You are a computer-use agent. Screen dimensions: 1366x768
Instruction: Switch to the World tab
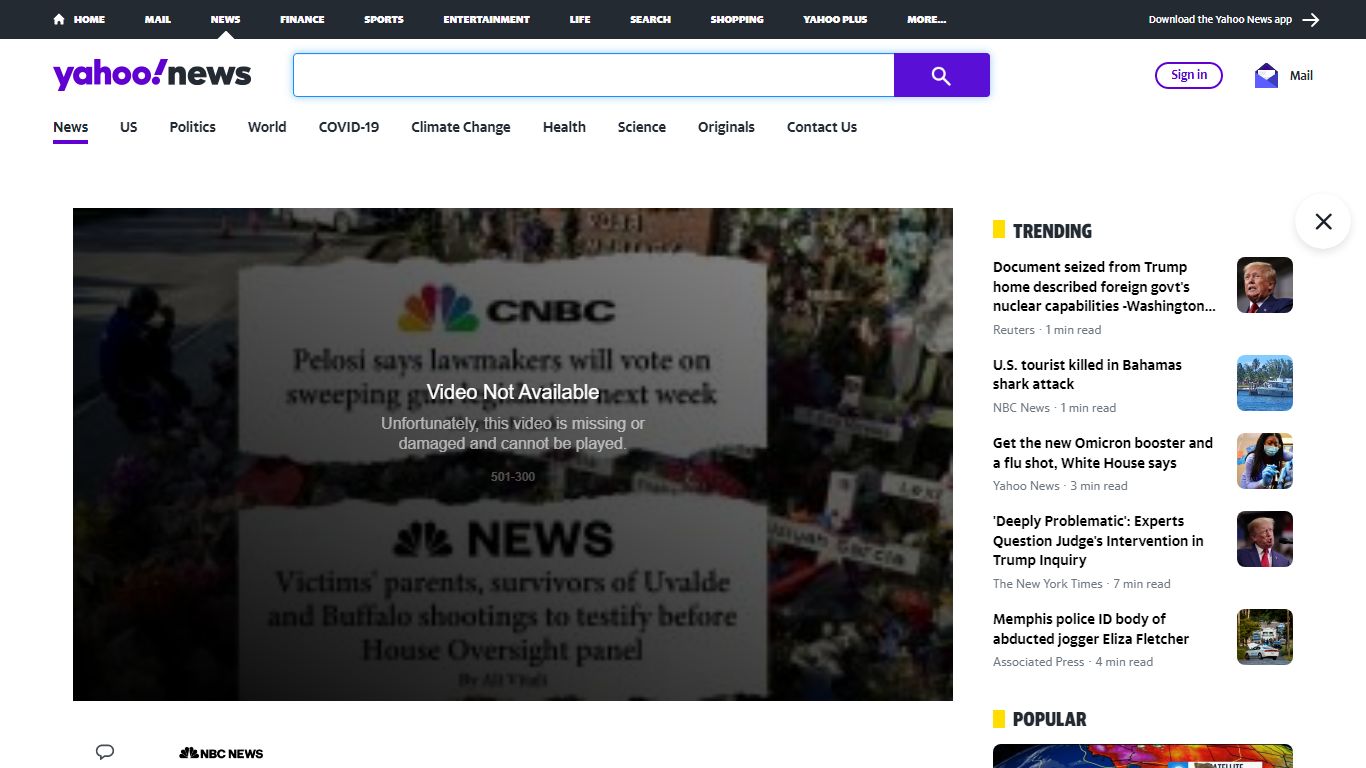267,127
